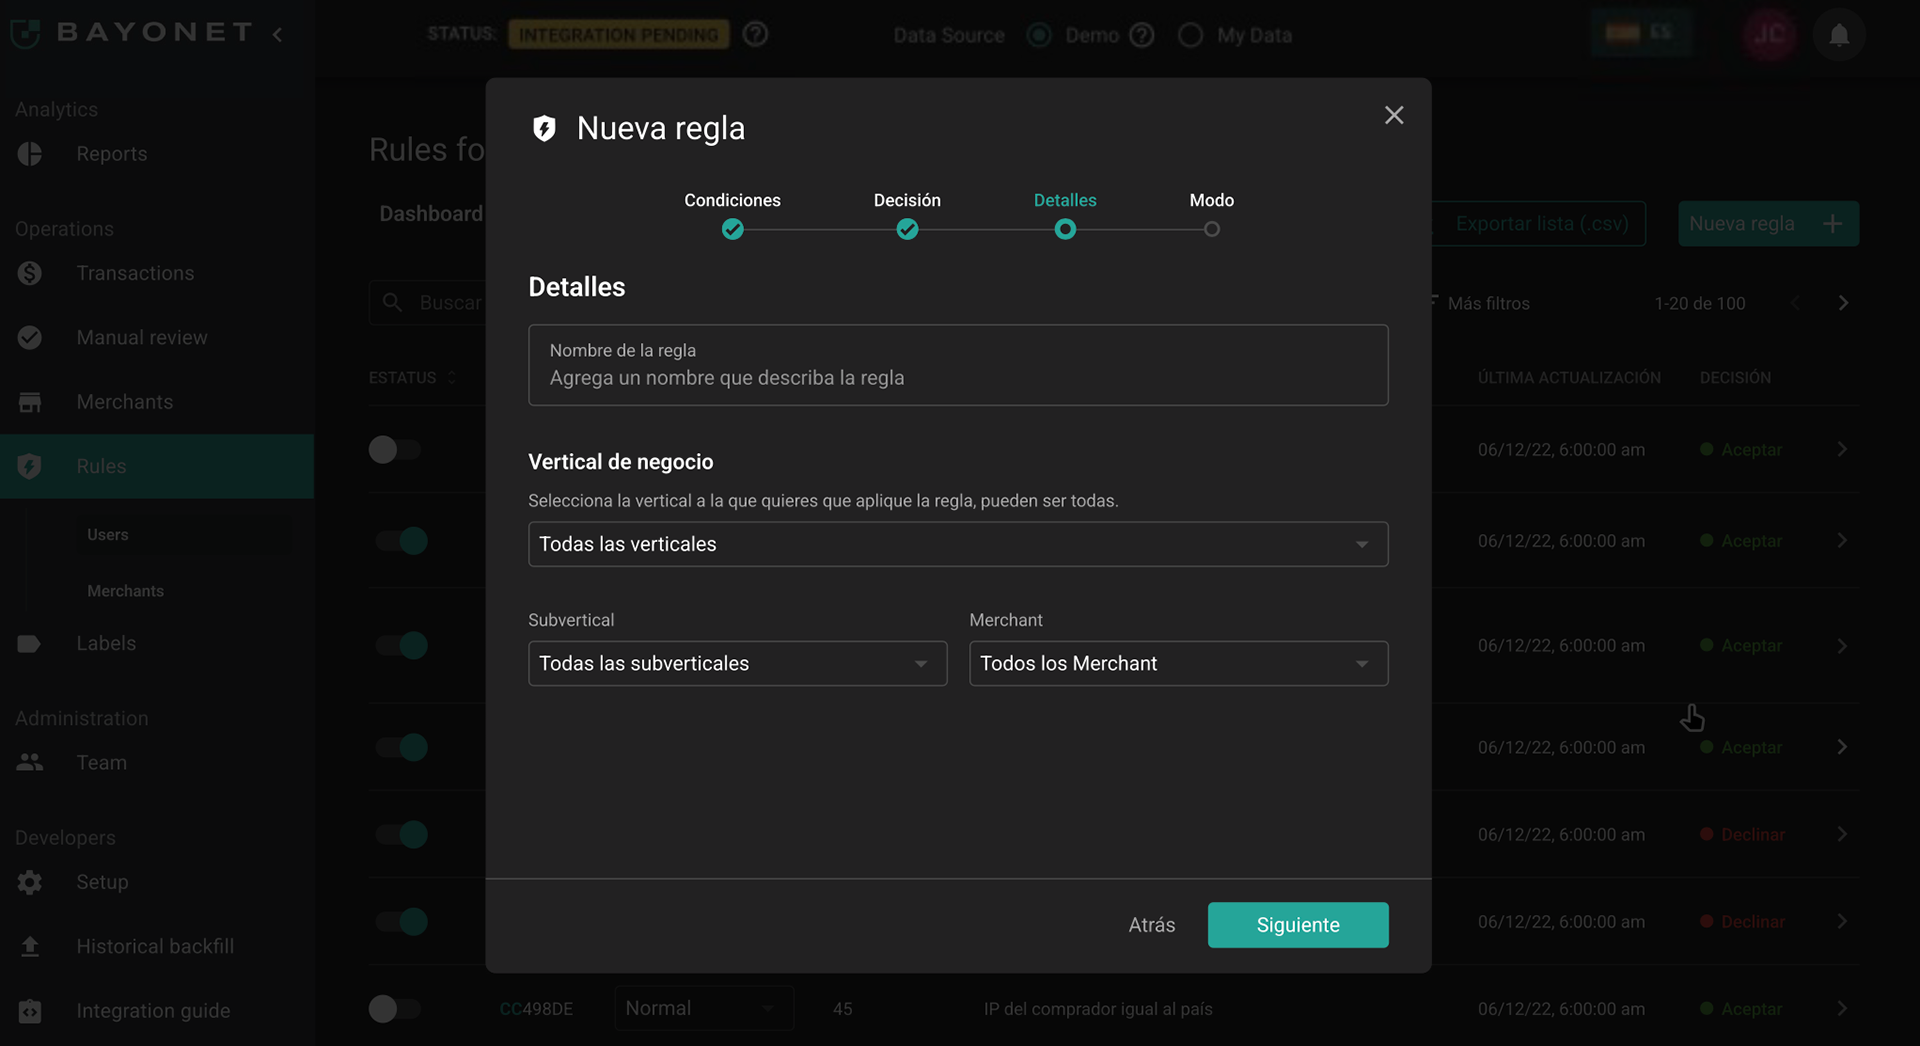Click the shield icon beside Nueva regla title
The image size is (1920, 1046).
(x=544, y=128)
